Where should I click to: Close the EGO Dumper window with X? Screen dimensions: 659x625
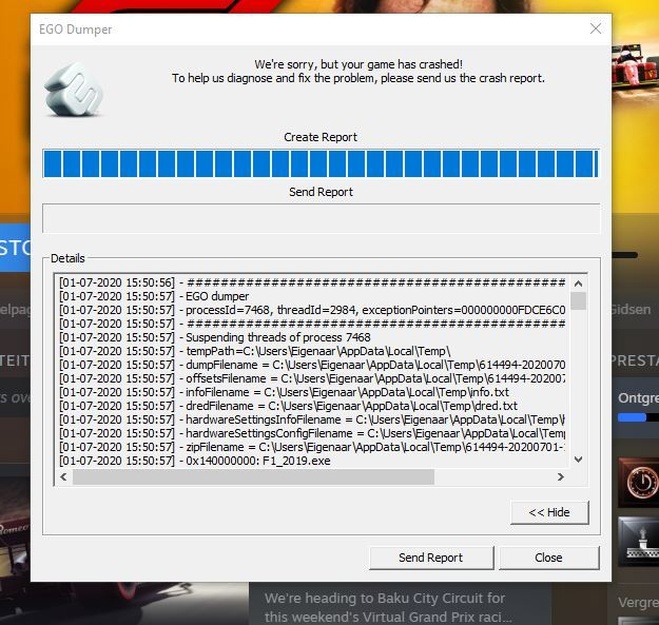point(596,29)
